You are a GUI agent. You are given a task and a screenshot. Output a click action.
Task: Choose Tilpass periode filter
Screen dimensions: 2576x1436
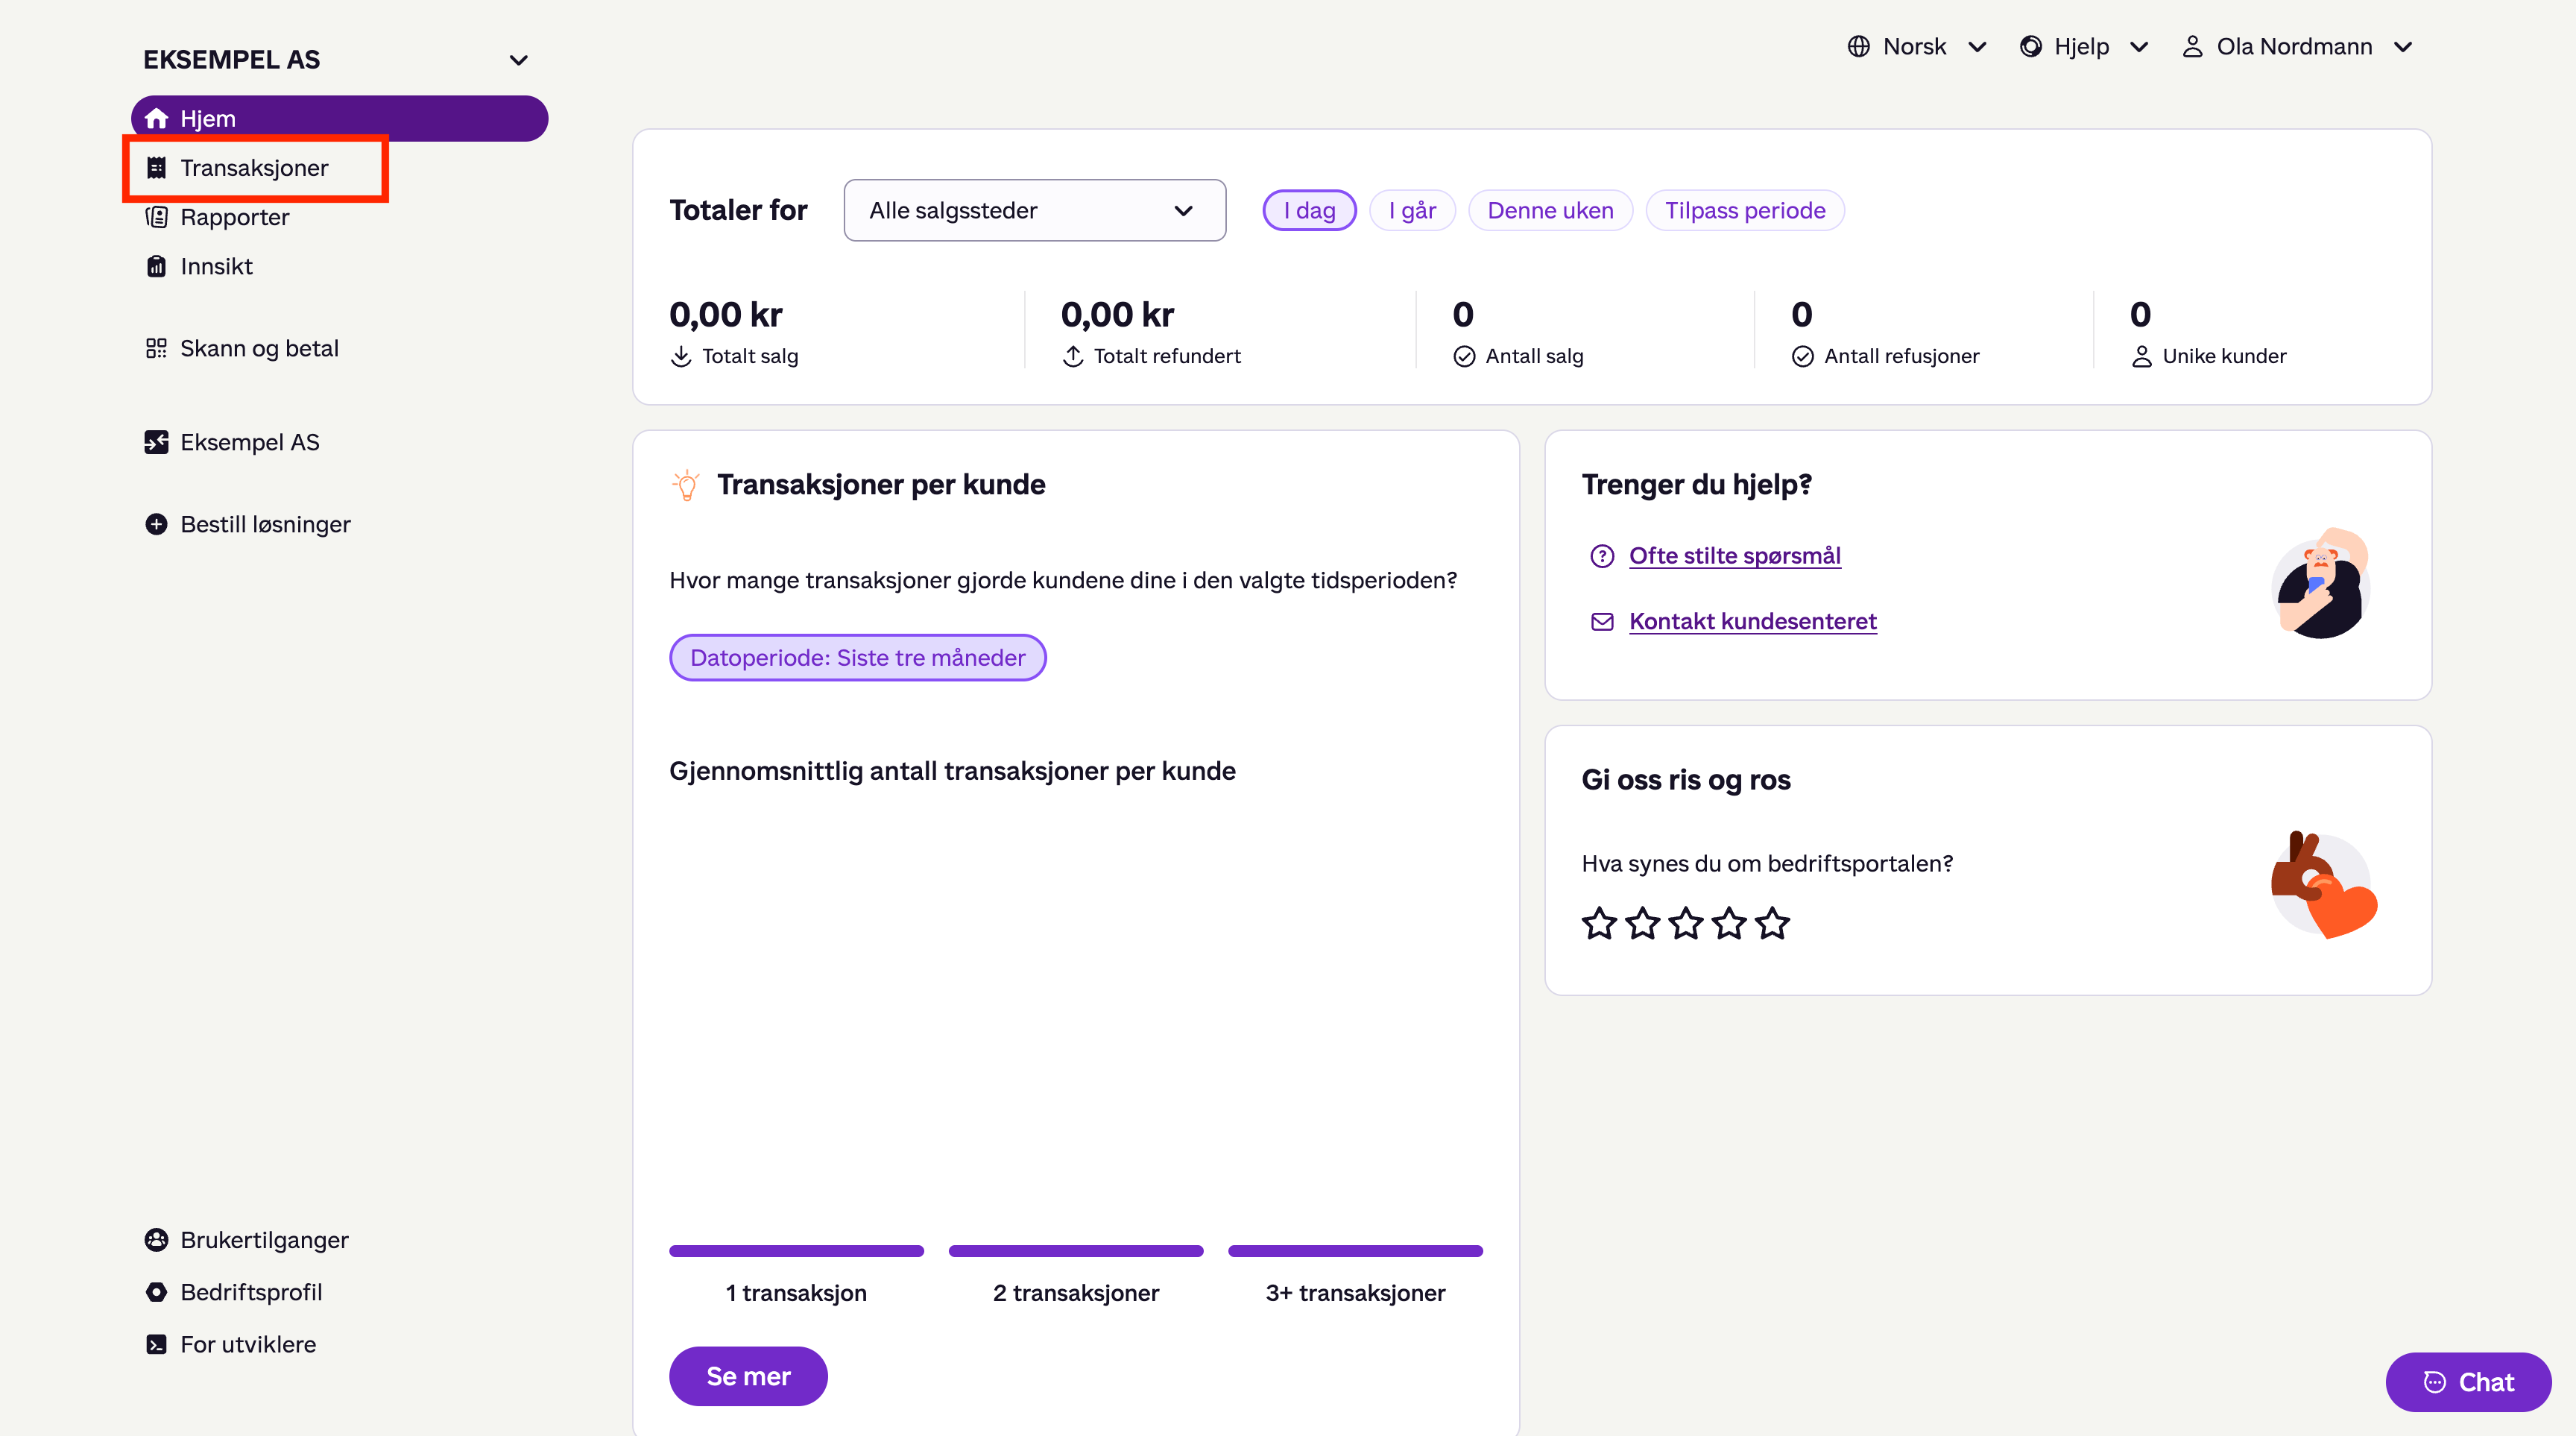tap(1745, 210)
